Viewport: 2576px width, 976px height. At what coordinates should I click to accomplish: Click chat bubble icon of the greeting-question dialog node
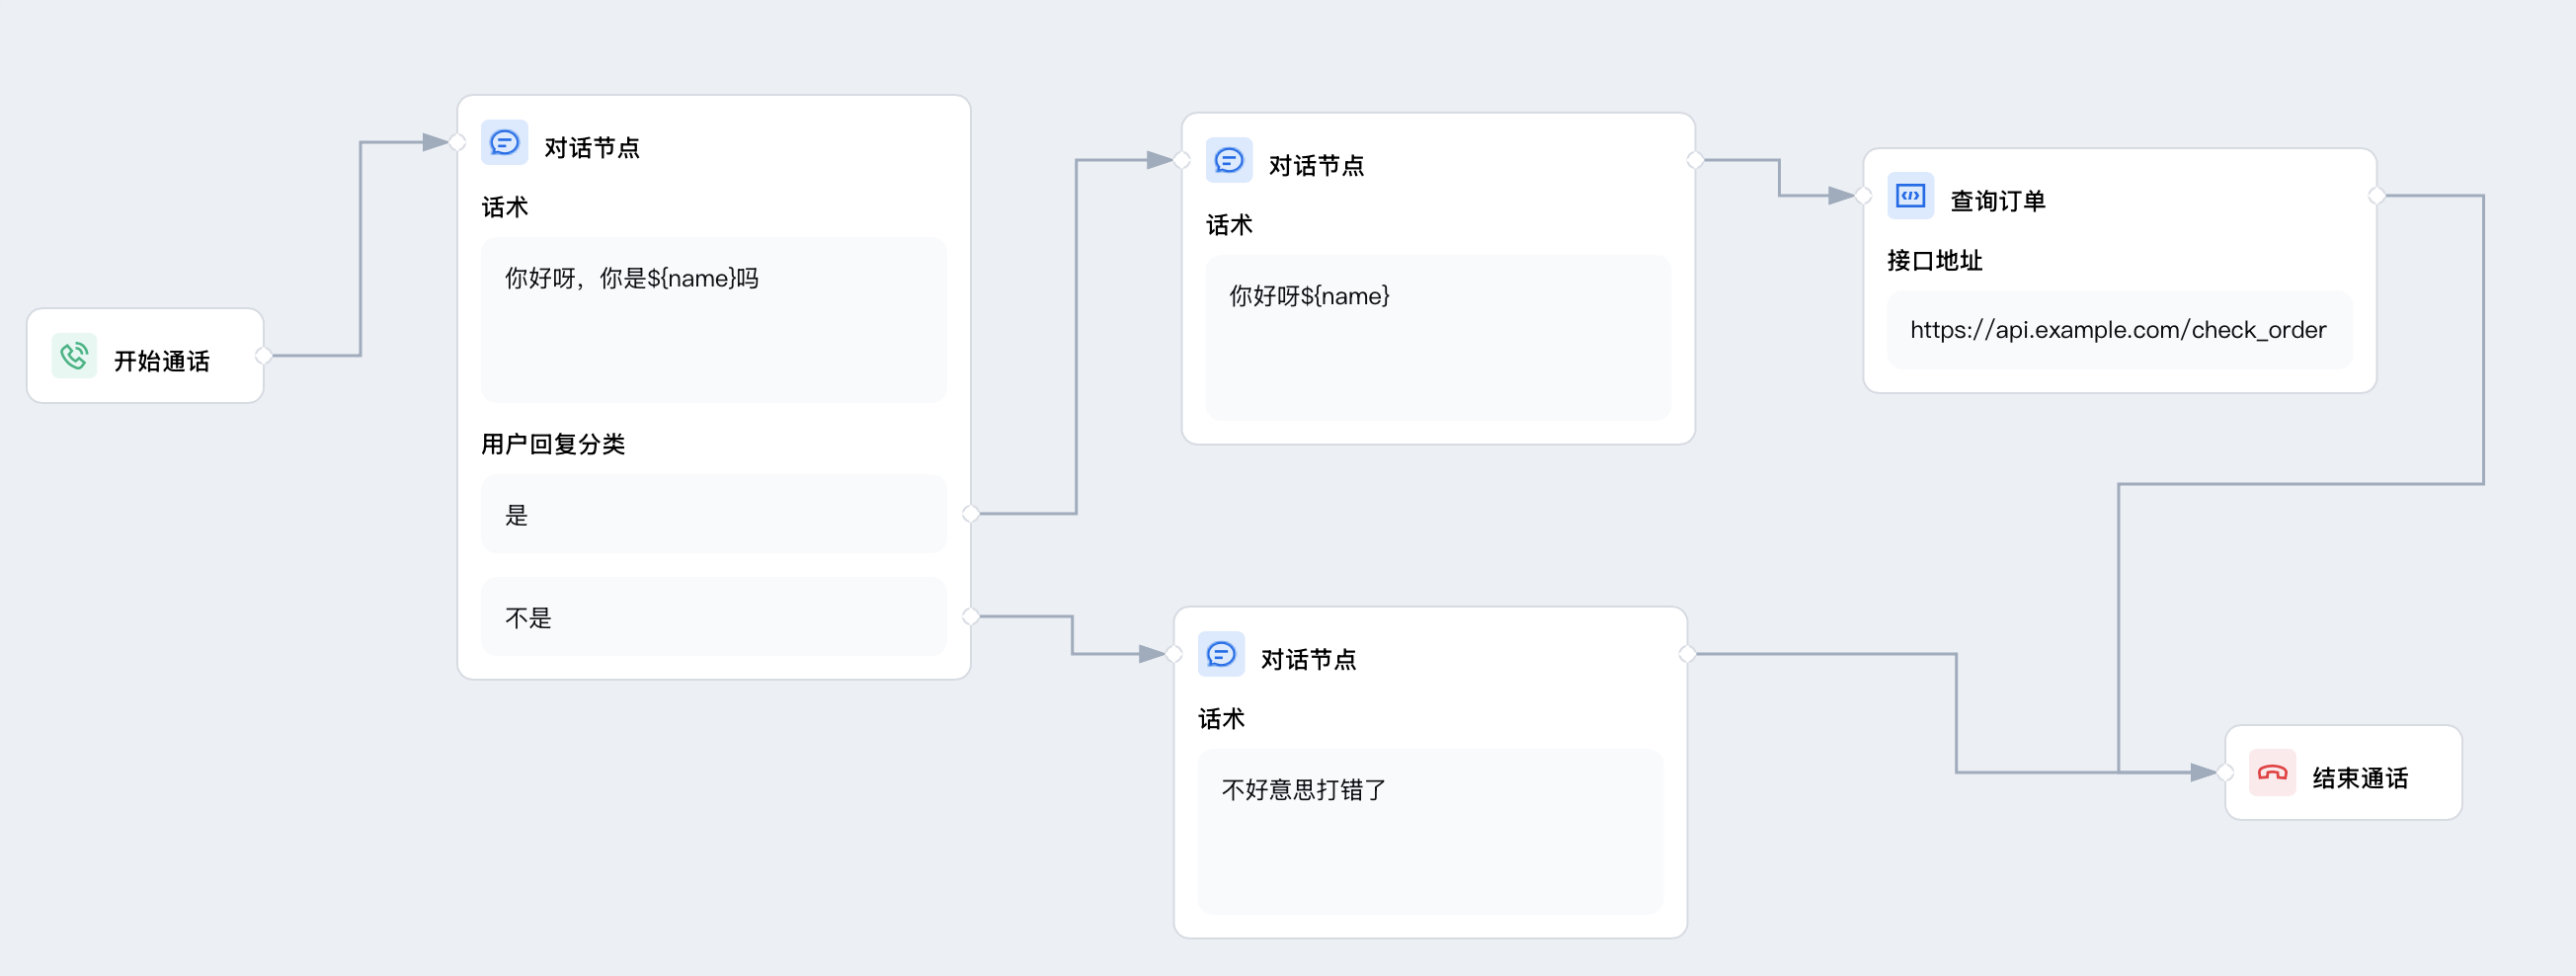point(505,143)
